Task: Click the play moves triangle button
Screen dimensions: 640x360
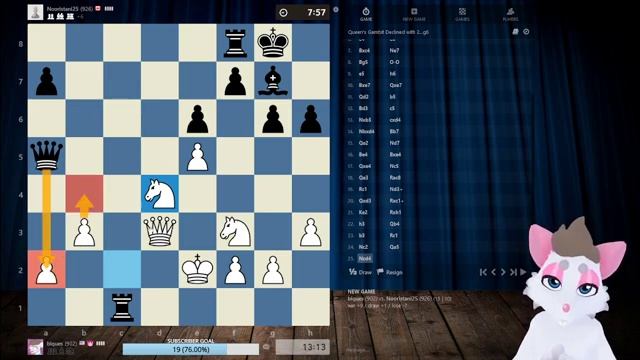Action: (x=523, y=272)
